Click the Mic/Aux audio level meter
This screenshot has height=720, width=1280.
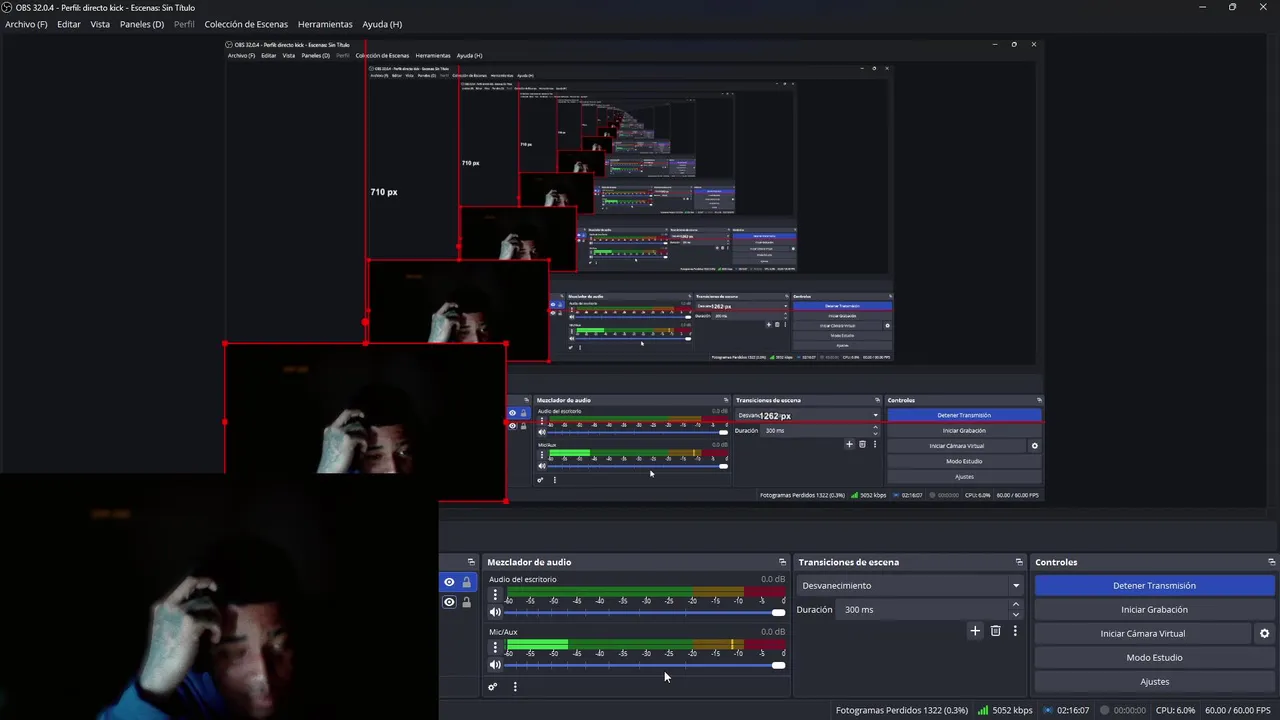pos(645,645)
